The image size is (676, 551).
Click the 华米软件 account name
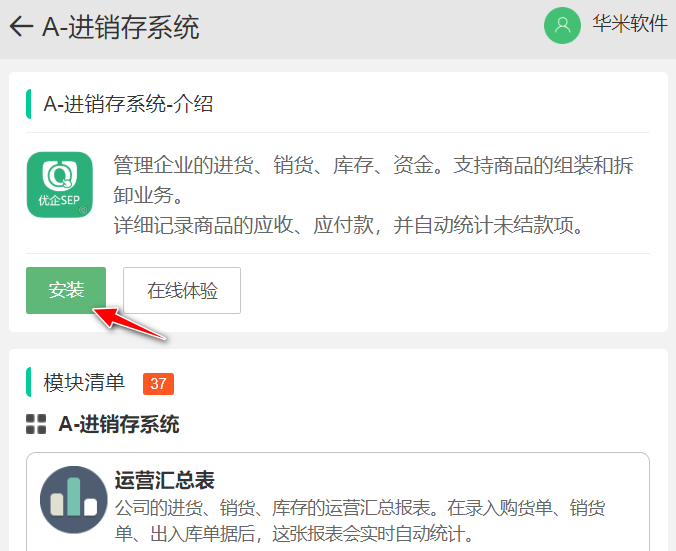click(x=630, y=24)
